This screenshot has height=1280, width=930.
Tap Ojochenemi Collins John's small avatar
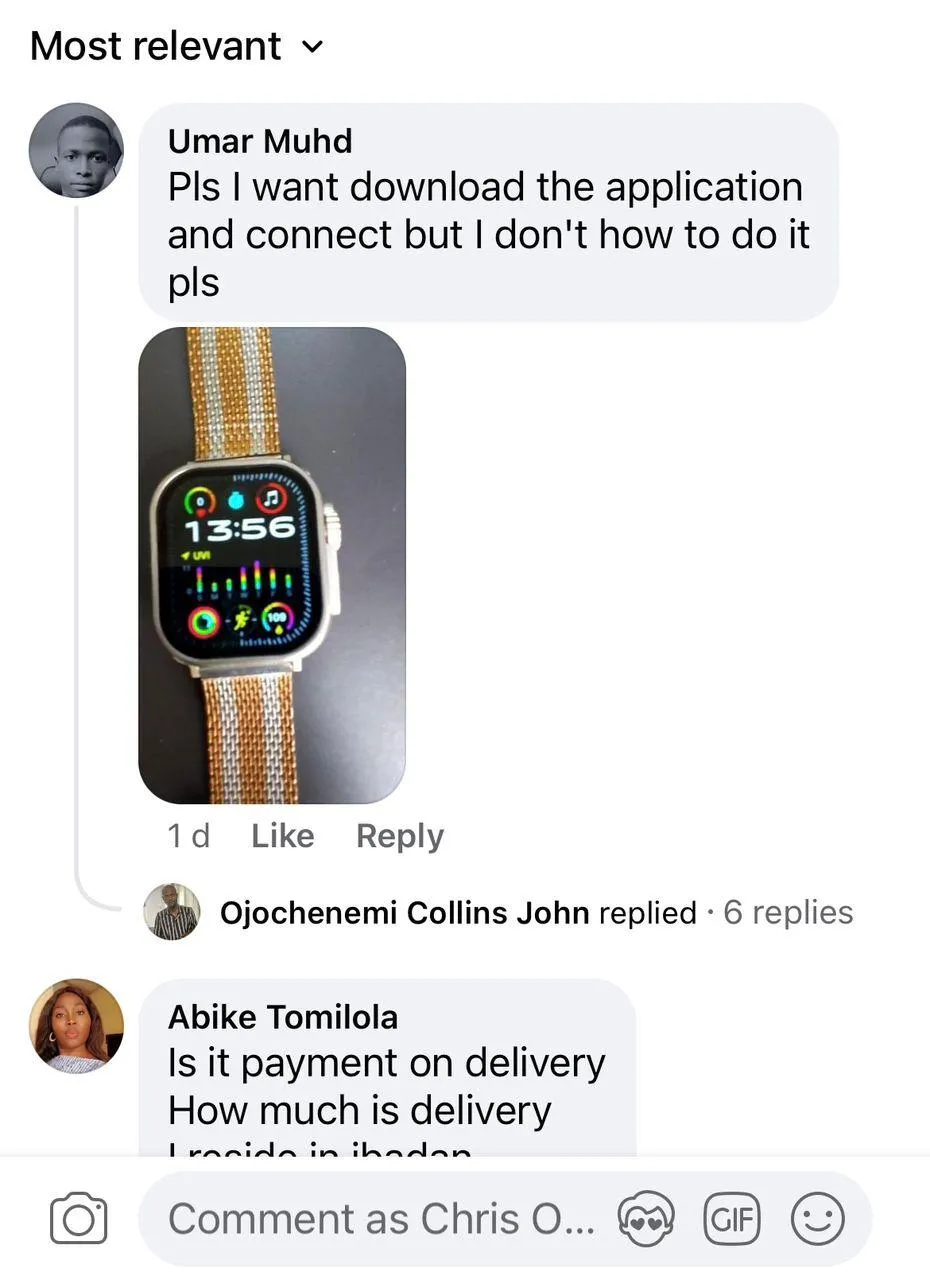coord(172,912)
